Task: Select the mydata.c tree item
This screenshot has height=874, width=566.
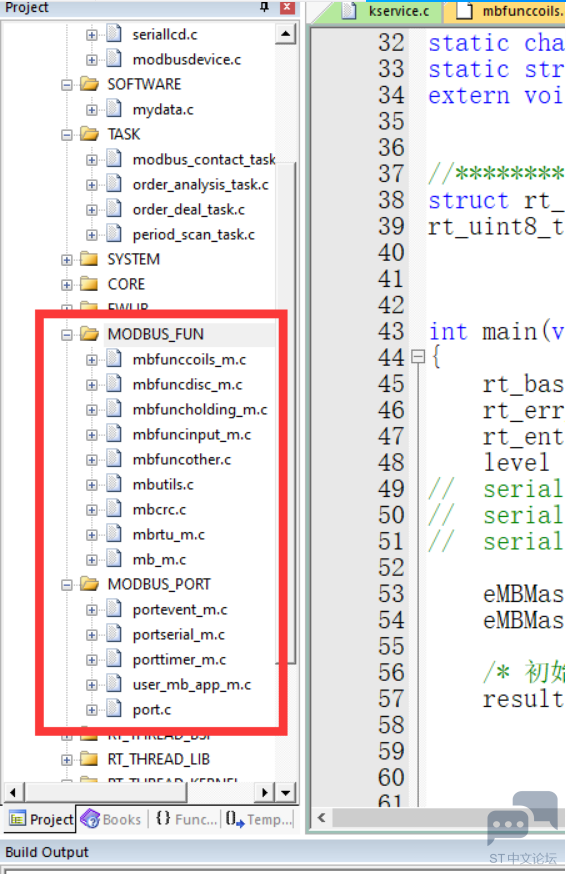Action: click(x=163, y=110)
